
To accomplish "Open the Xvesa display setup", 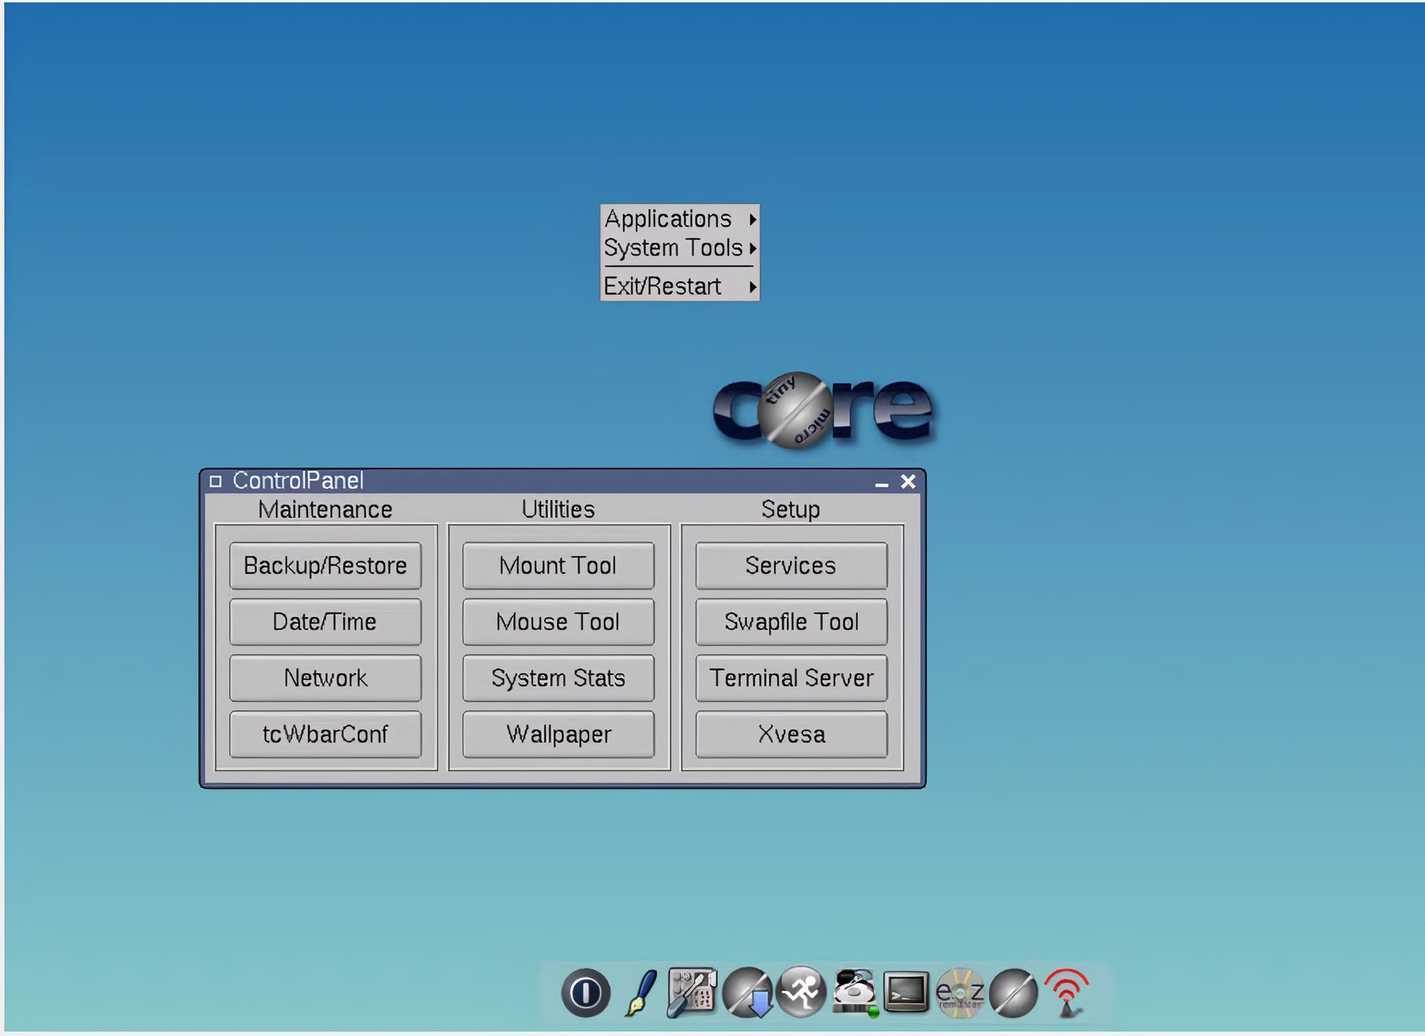I will coord(790,734).
